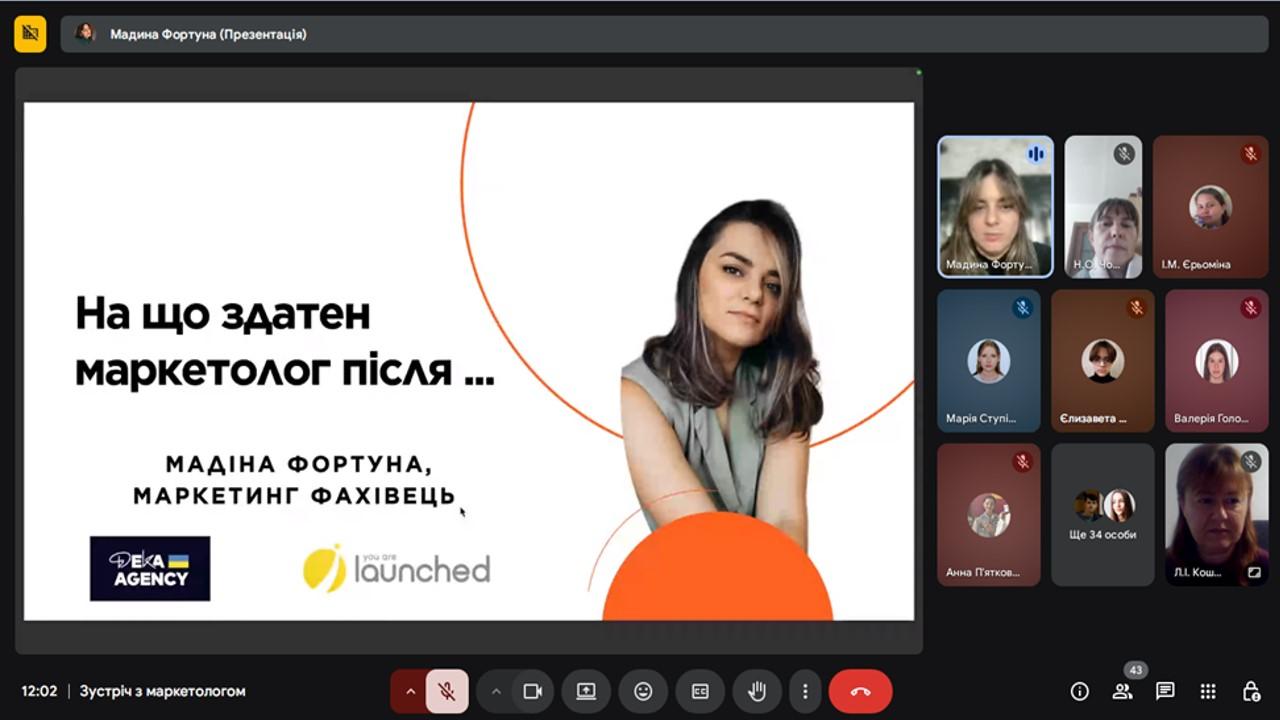Show the participants list (43)

1122,691
